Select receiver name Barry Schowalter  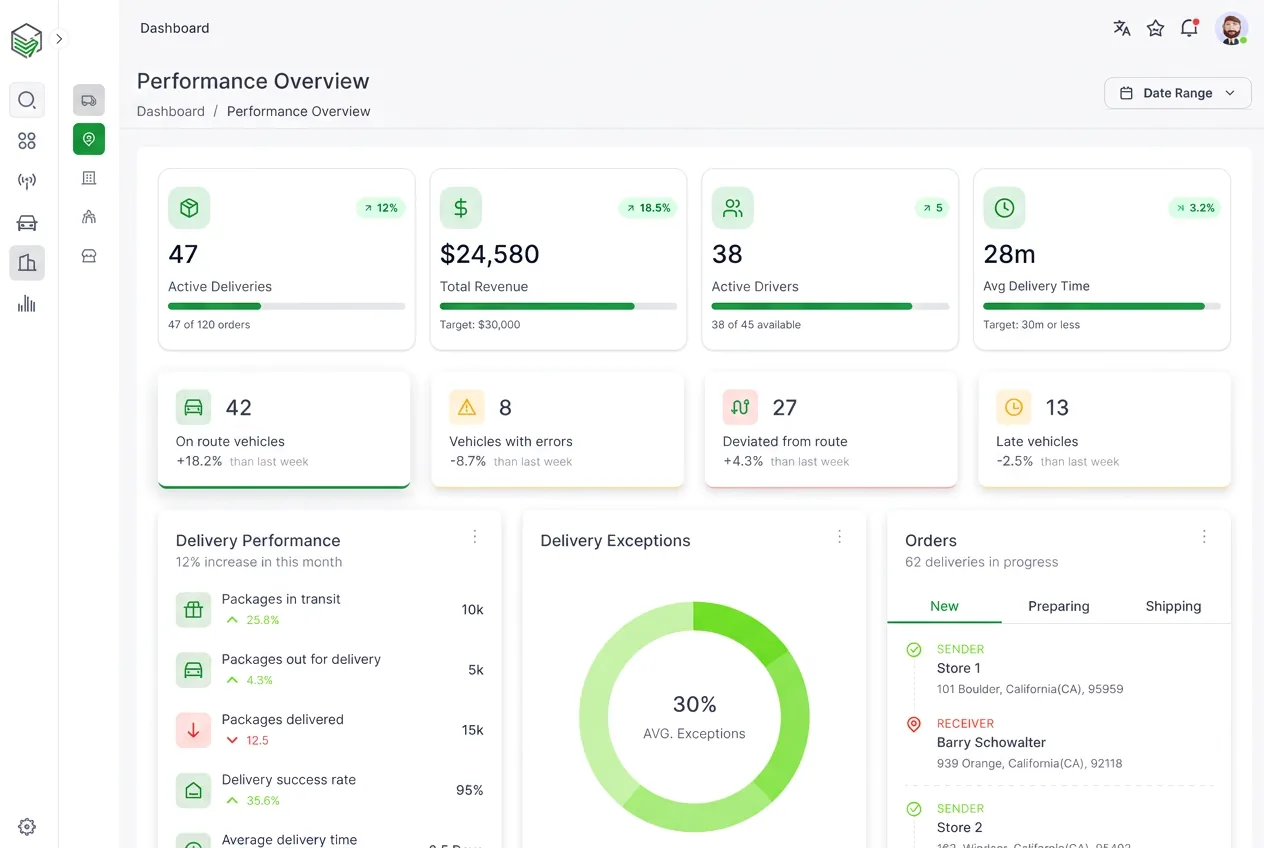point(991,742)
